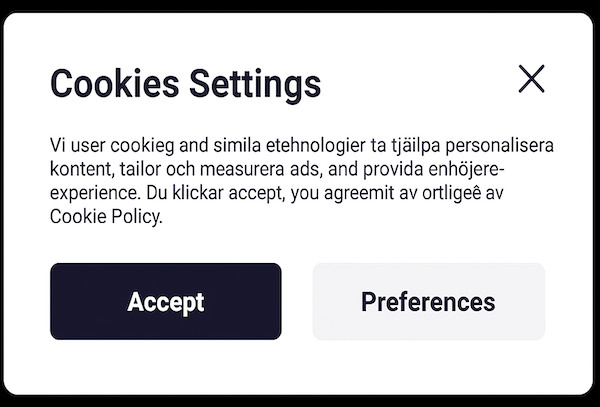Open cookie Preferences
Screen dimensions: 600x407
[x=428, y=302]
